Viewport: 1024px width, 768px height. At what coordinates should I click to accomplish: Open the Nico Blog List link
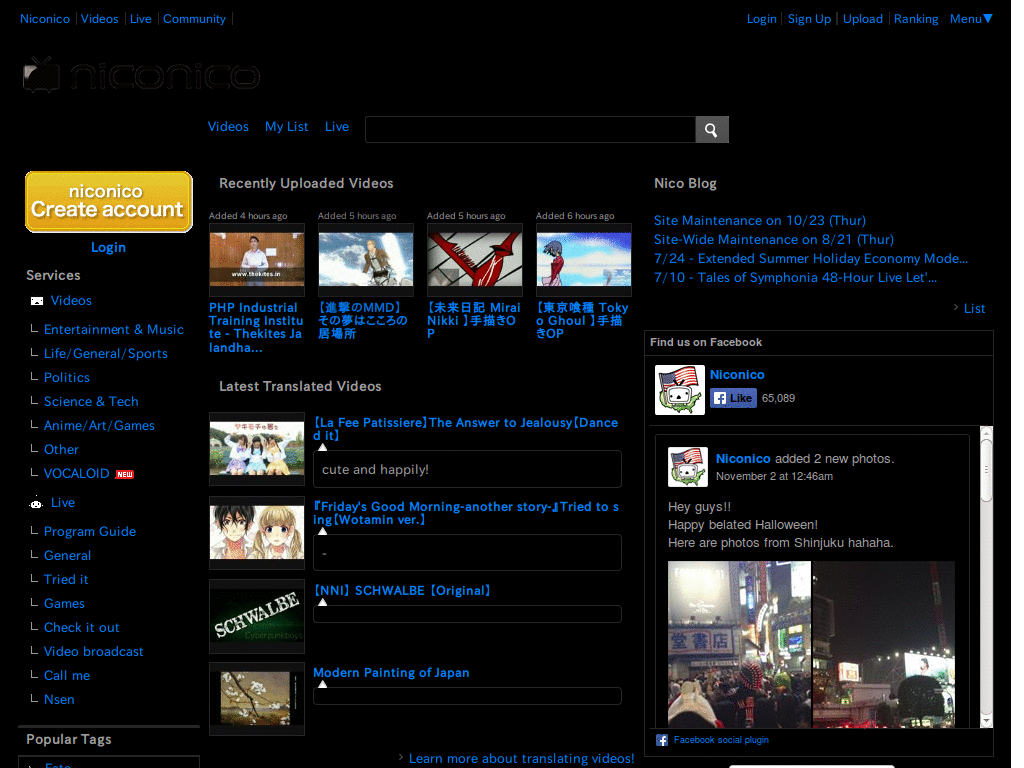(974, 309)
